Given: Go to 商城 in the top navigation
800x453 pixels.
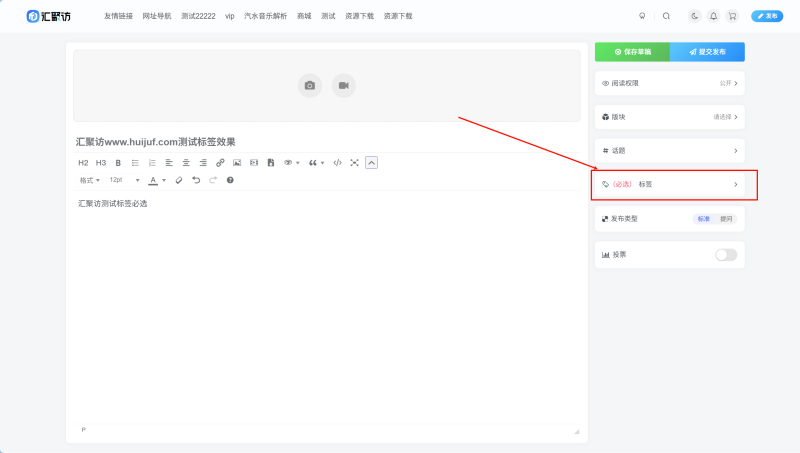Looking at the screenshot, I should tap(304, 17).
